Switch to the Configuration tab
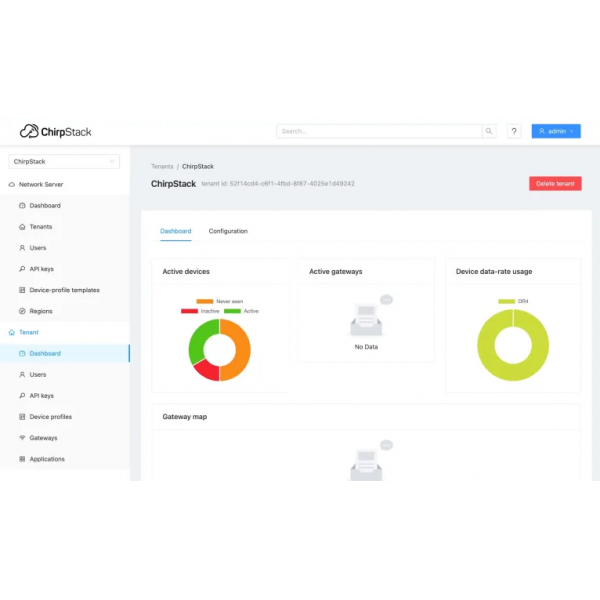Image resolution: width=600 pixels, height=600 pixels. coord(228,231)
